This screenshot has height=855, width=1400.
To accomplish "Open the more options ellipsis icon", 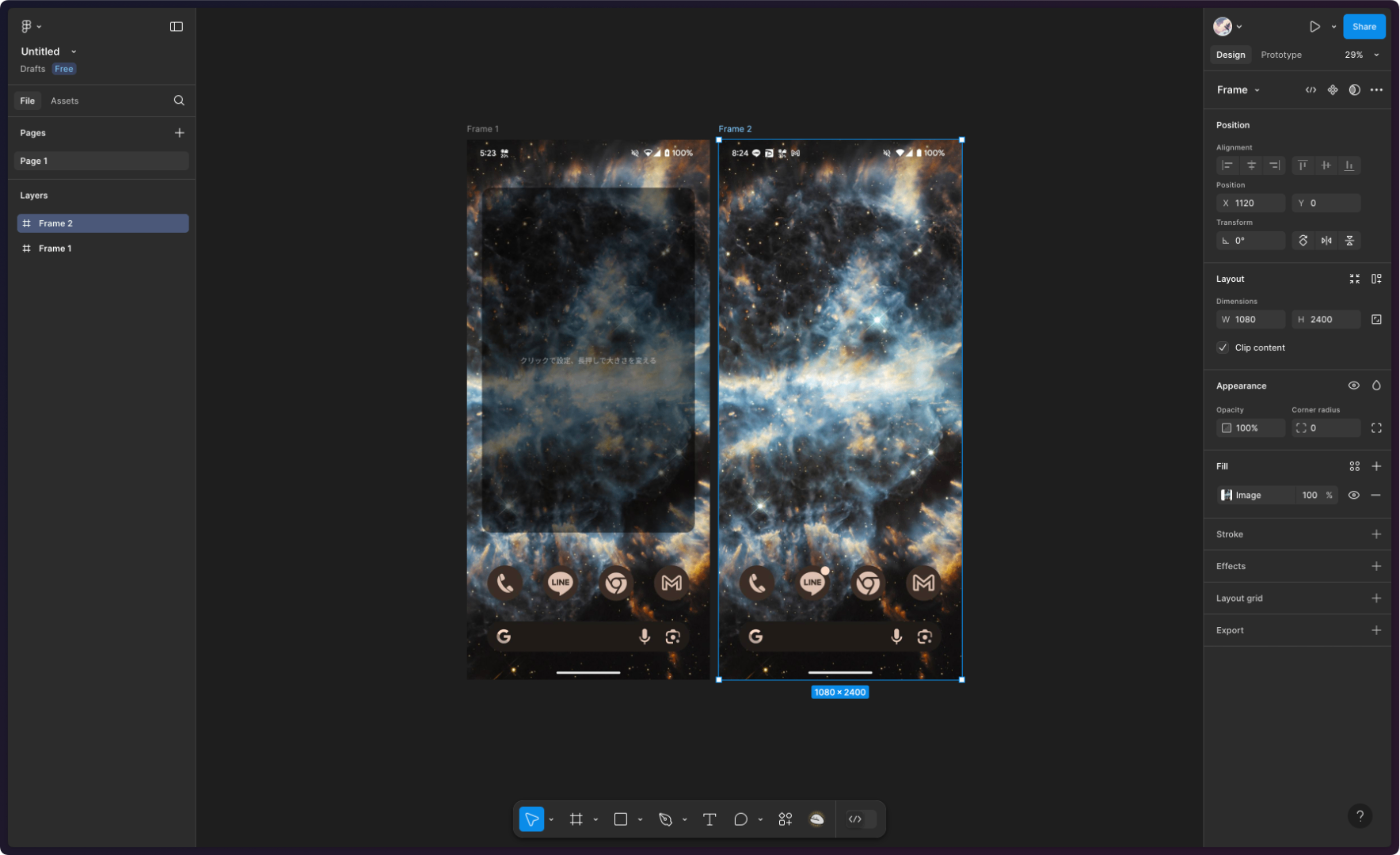I will point(1376,90).
